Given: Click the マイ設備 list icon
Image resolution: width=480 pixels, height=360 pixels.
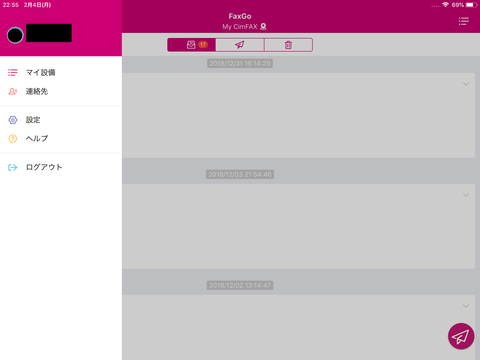Looking at the screenshot, I should click(x=13, y=72).
